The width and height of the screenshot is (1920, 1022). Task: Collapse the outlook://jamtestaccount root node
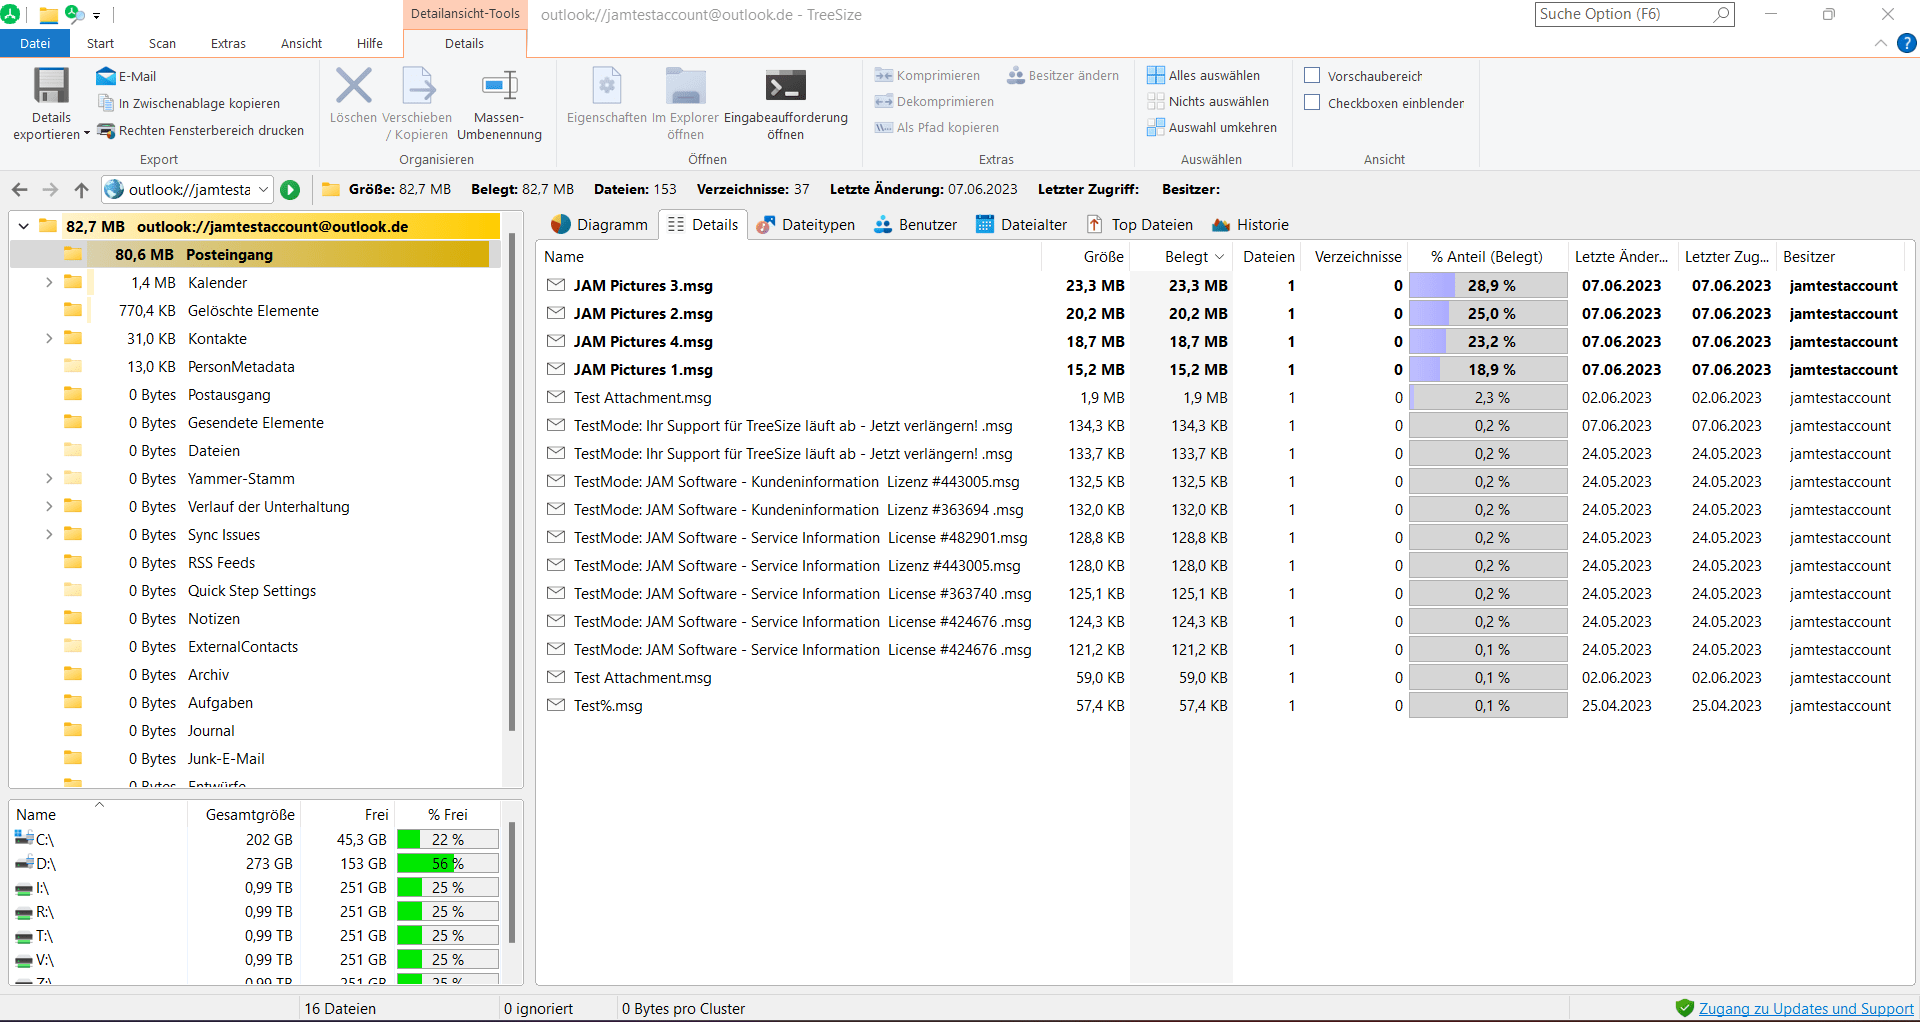23,227
